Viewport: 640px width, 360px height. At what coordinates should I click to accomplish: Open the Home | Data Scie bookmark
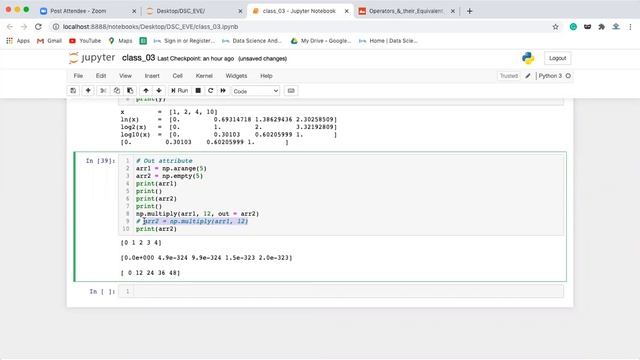tap(388, 41)
